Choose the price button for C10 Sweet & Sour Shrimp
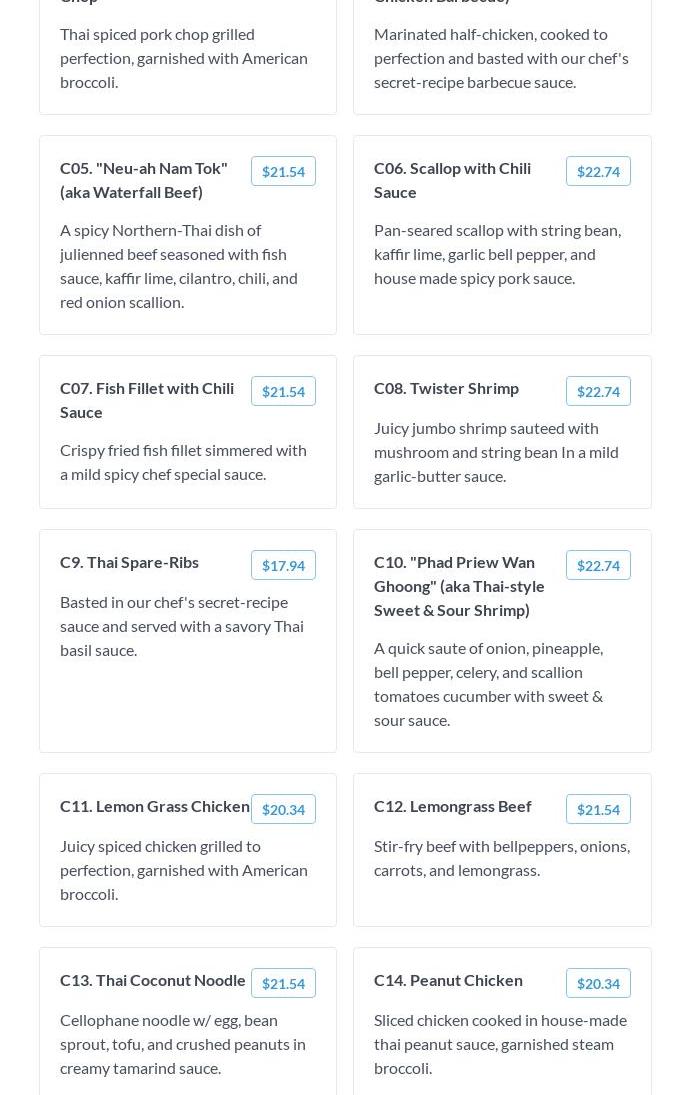 tap(598, 566)
